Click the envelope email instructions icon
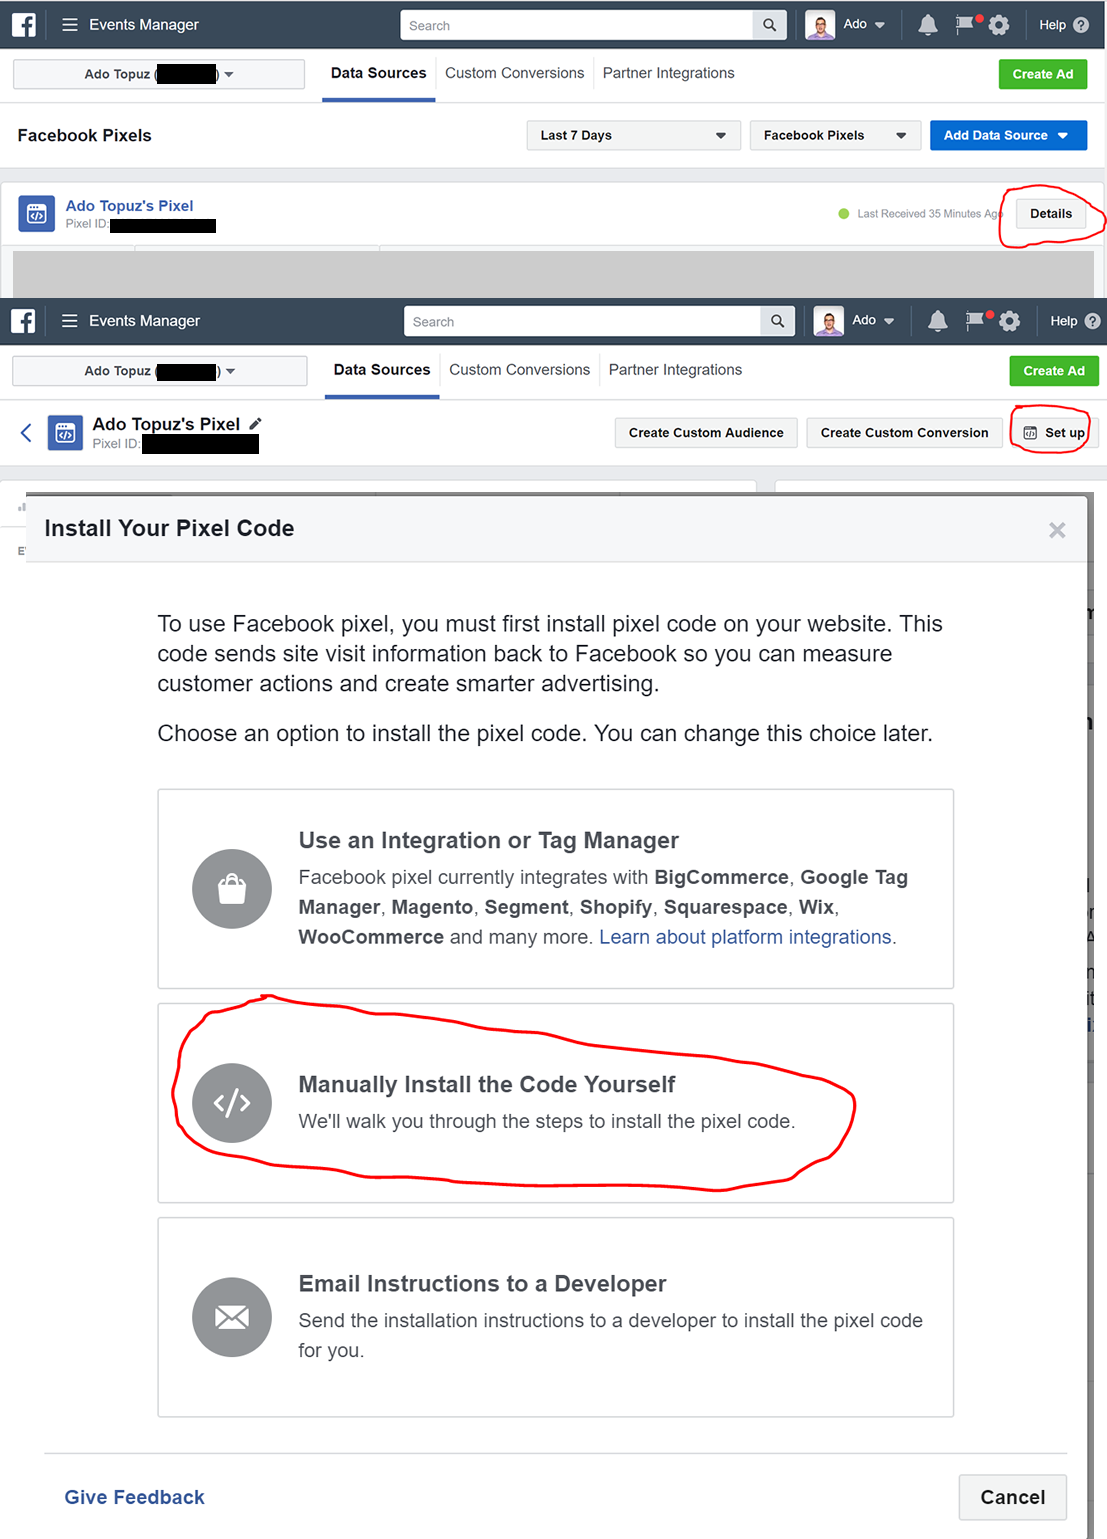1107x1539 pixels. pyautogui.click(x=232, y=1317)
